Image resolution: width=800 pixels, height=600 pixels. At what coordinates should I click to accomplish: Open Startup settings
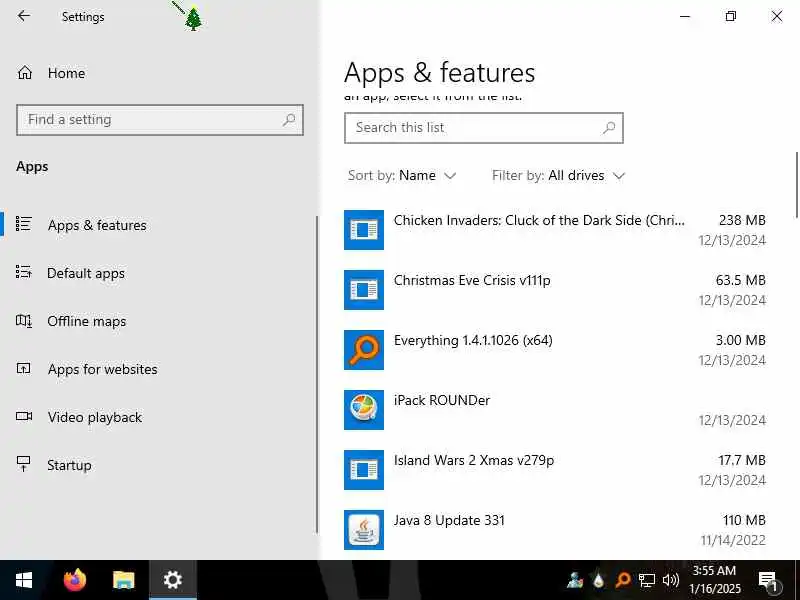[69, 465]
